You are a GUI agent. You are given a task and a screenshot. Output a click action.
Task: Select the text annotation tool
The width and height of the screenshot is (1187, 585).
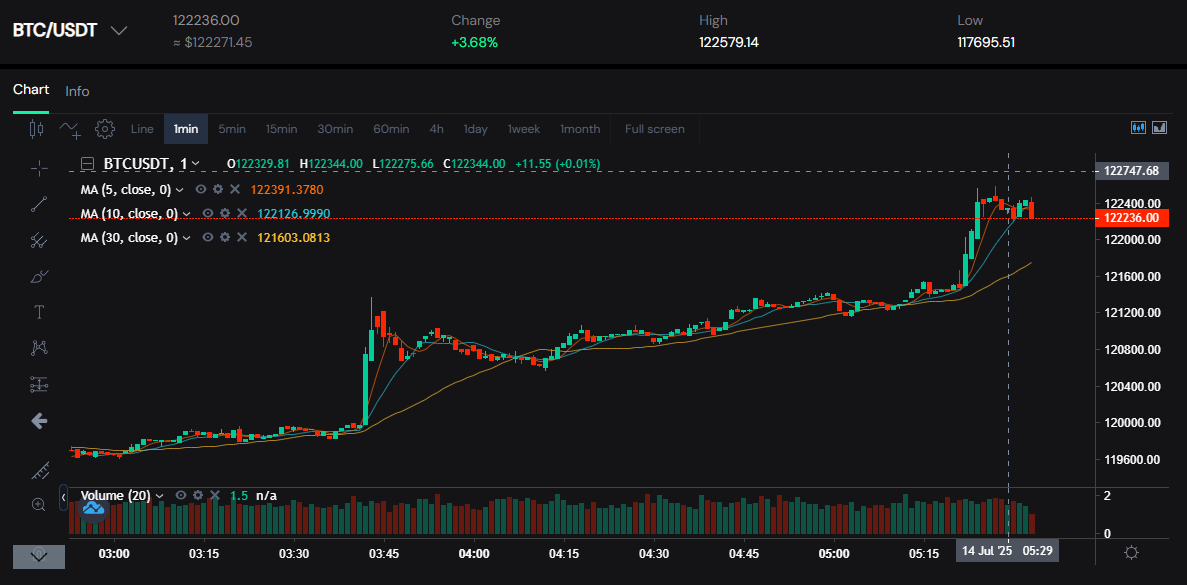pos(39,312)
